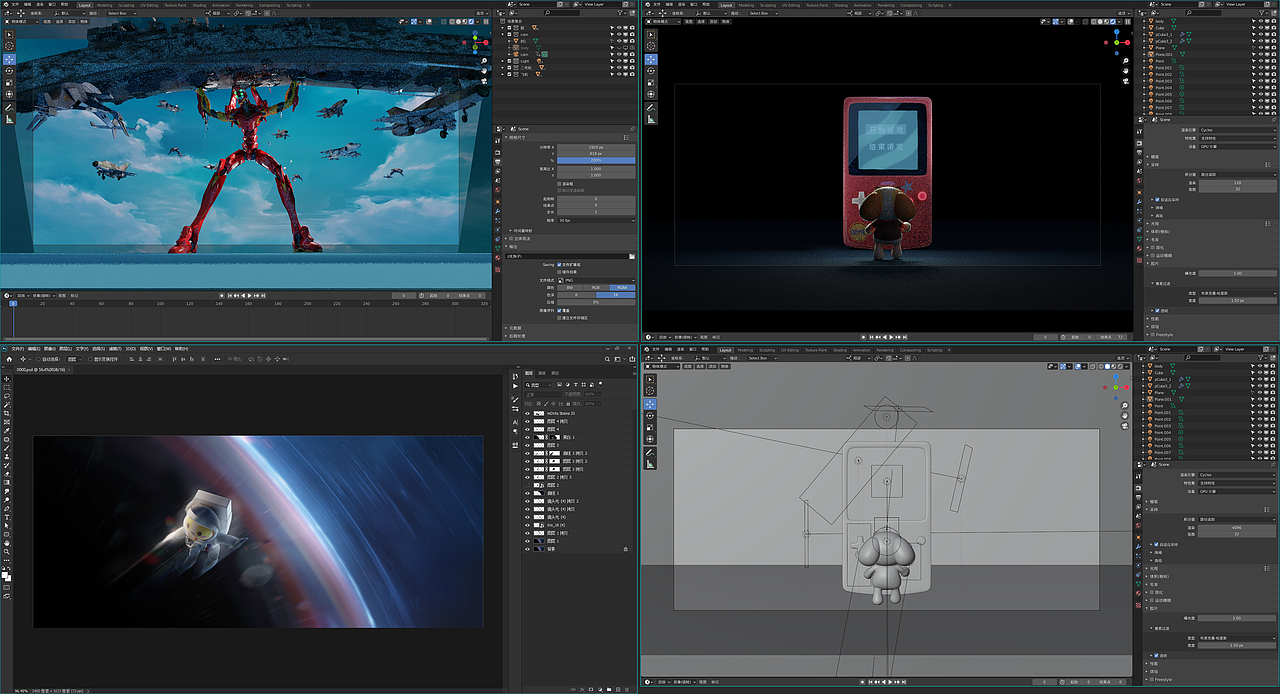Select the Rotate tool in the robot scene Blender toolbar

pyautogui.click(x=9, y=71)
